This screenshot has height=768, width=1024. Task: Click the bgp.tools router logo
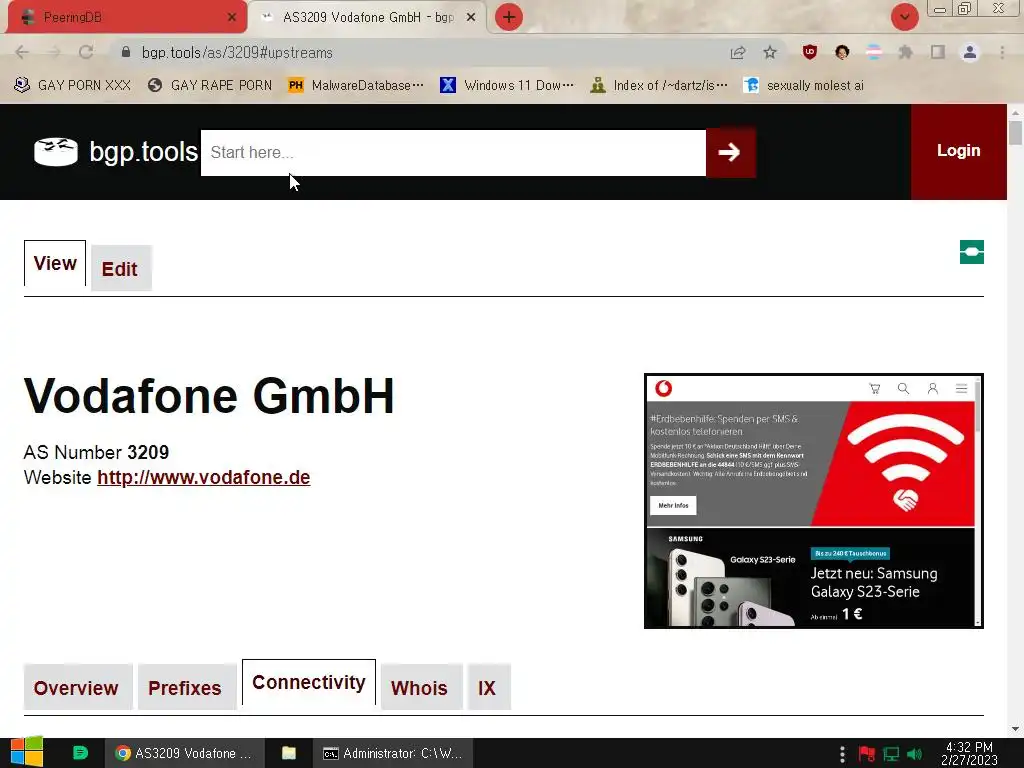click(56, 152)
